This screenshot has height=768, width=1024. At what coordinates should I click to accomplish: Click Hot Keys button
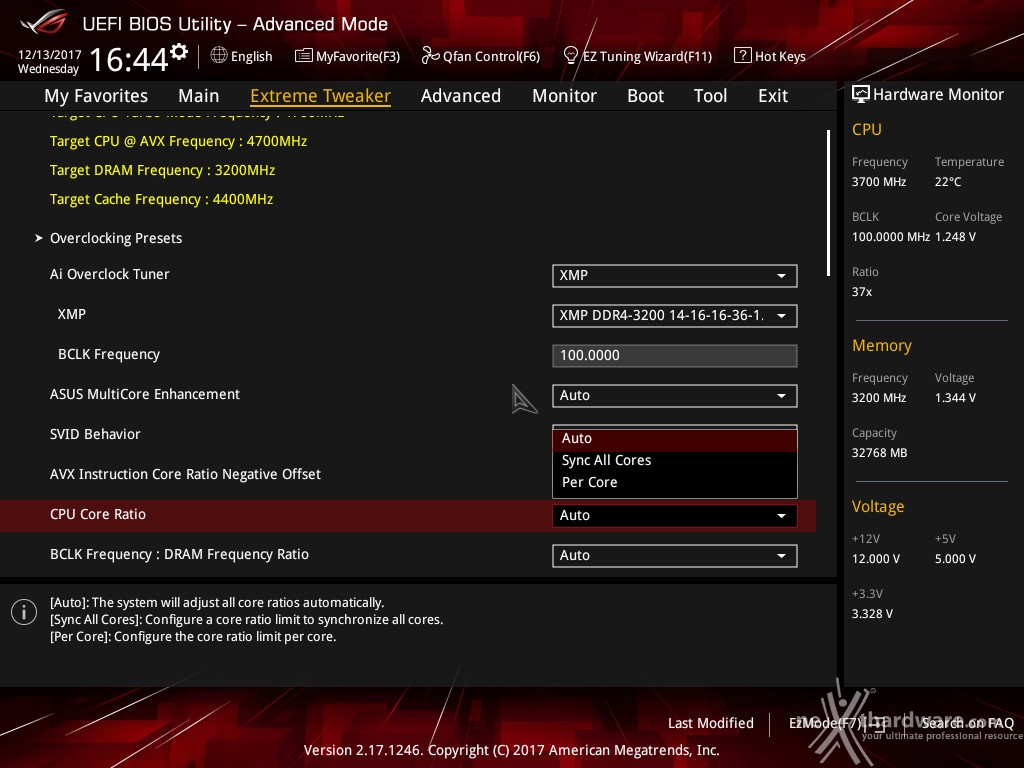point(770,56)
